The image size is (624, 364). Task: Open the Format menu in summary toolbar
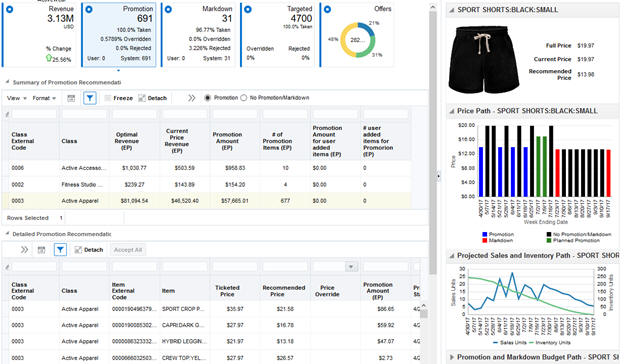(44, 98)
